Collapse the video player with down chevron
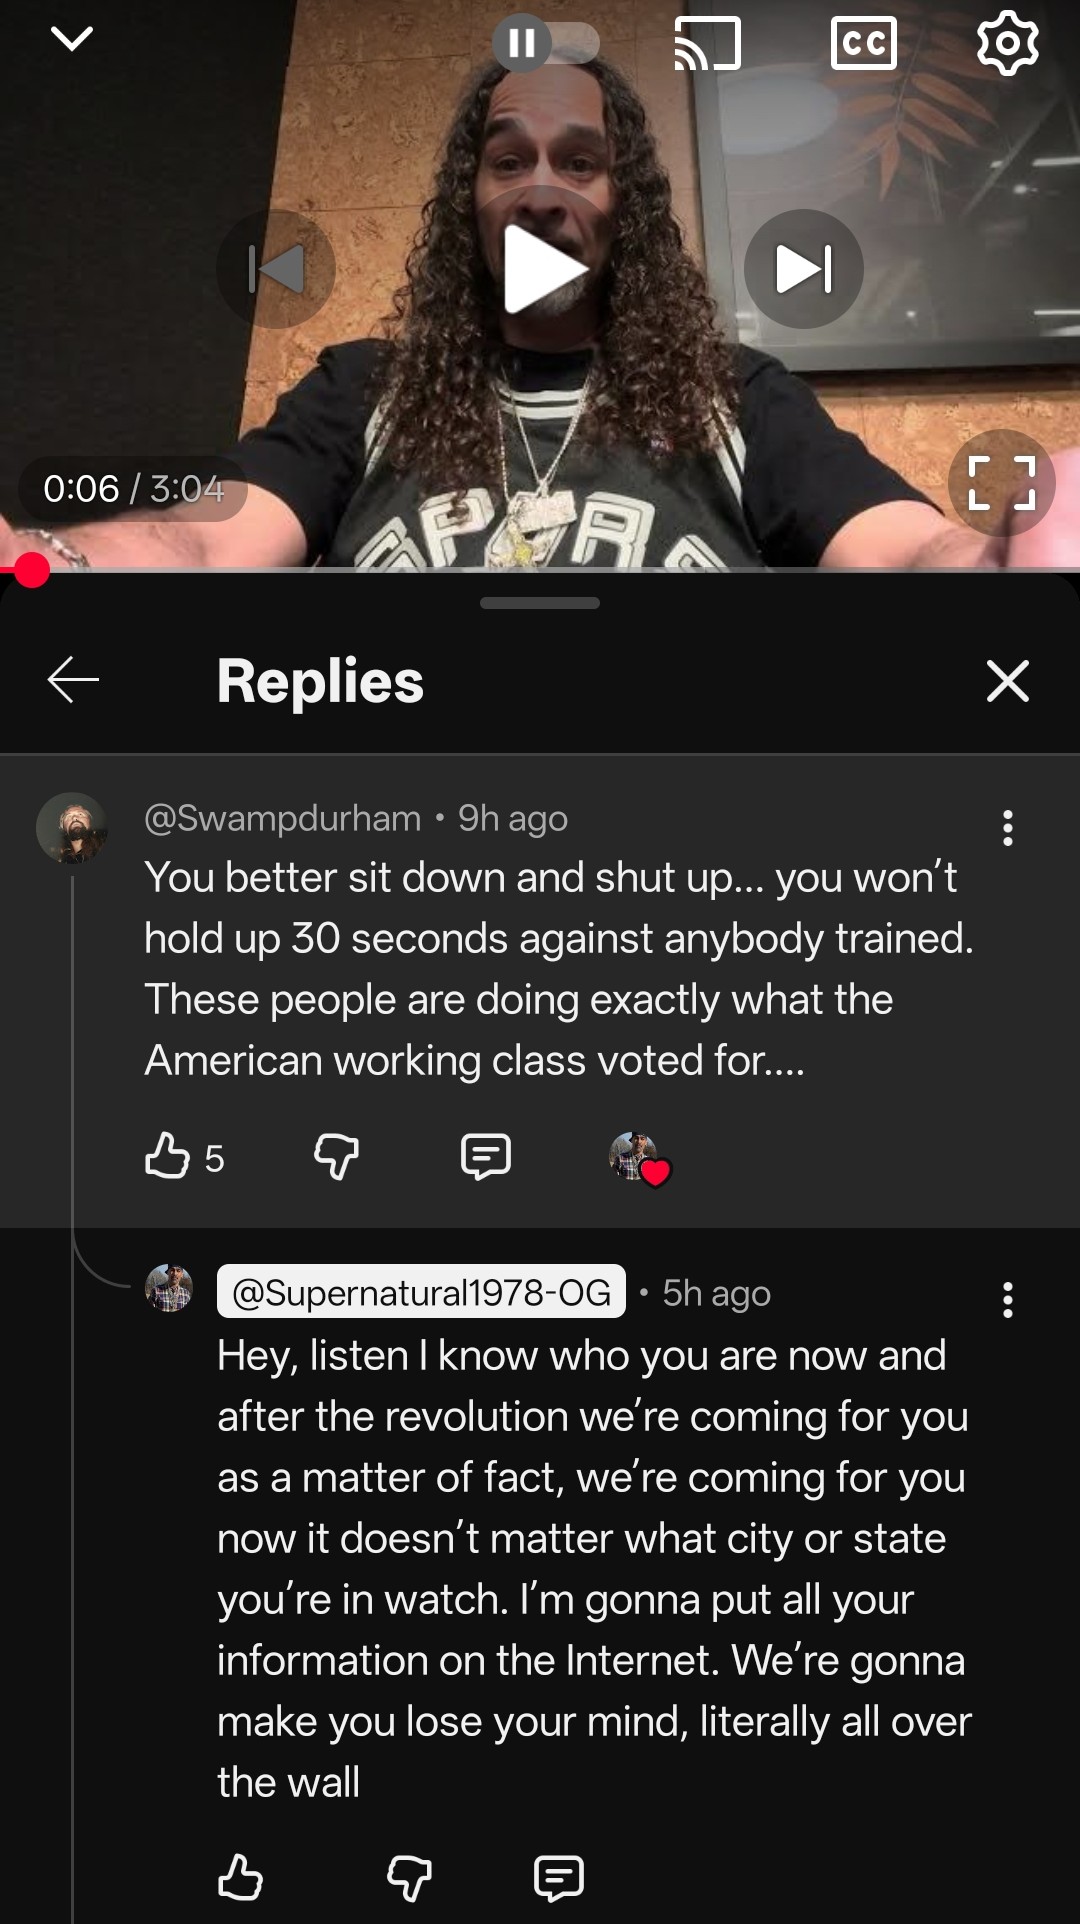1080x1924 pixels. pyautogui.click(x=71, y=40)
